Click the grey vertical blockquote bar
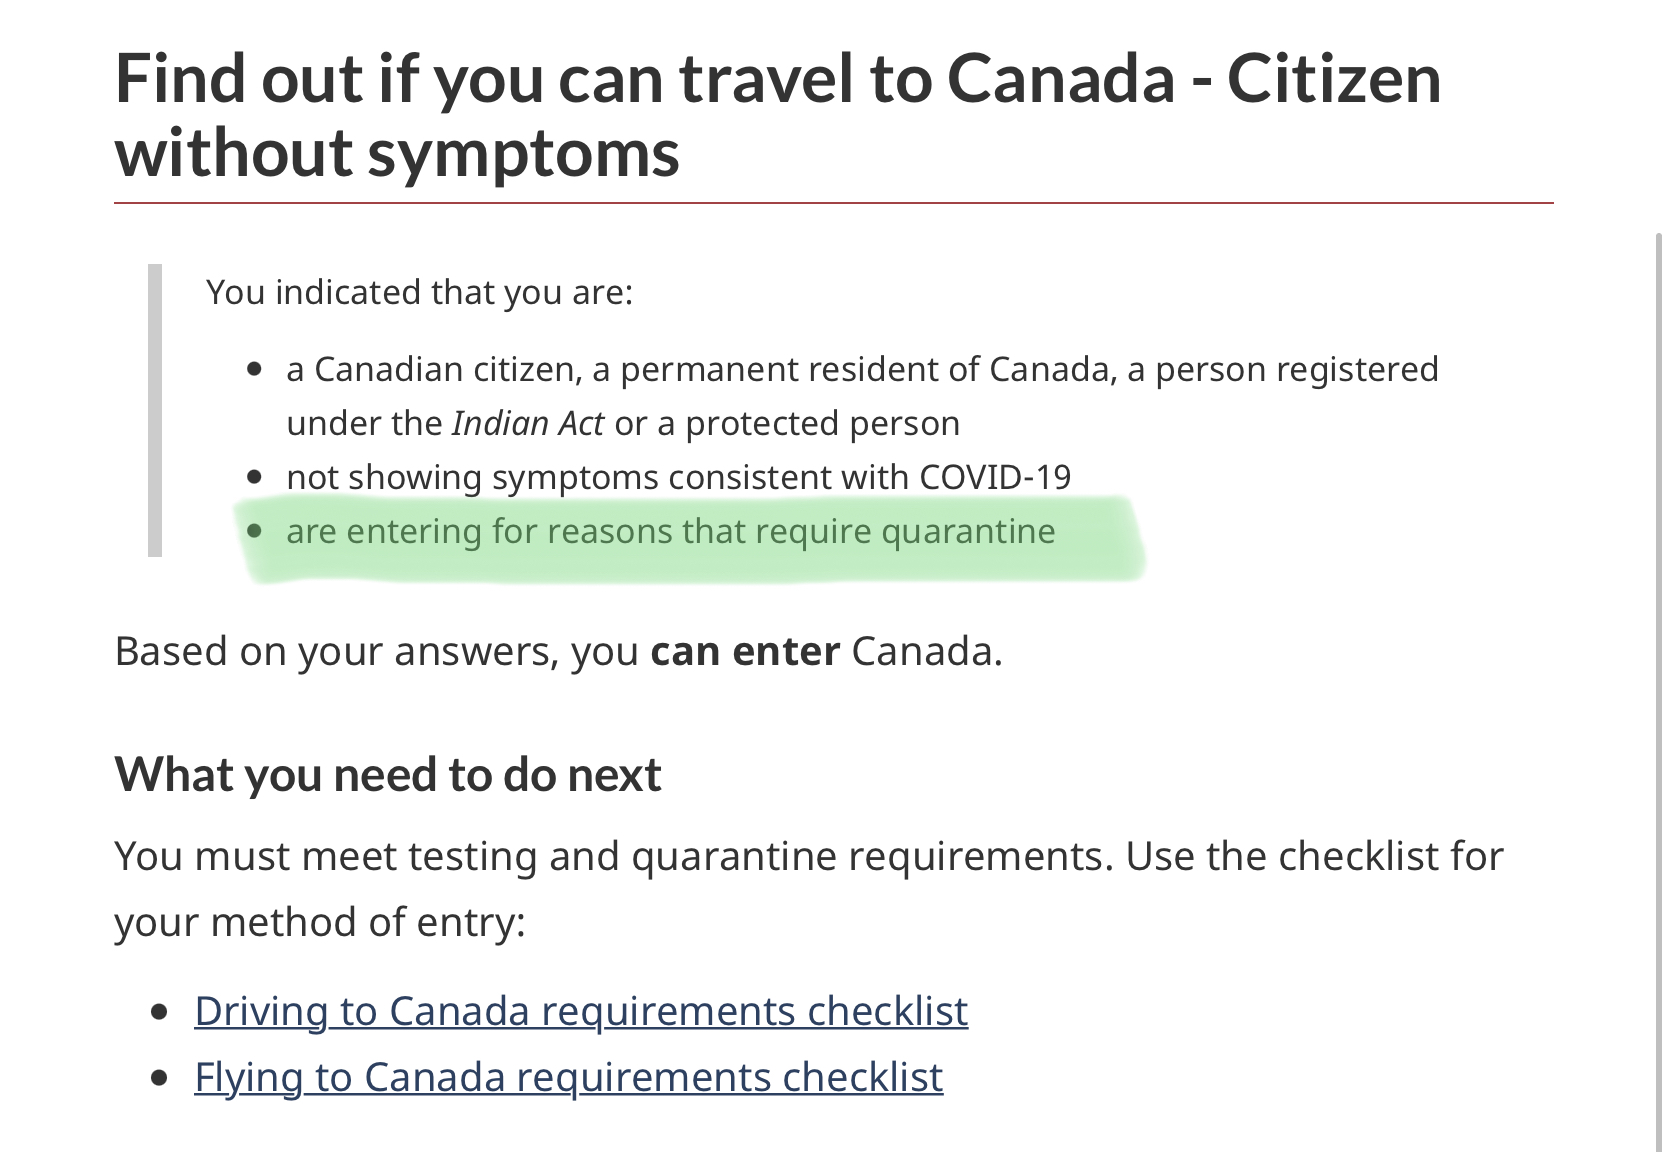1668x1152 pixels. tap(155, 410)
